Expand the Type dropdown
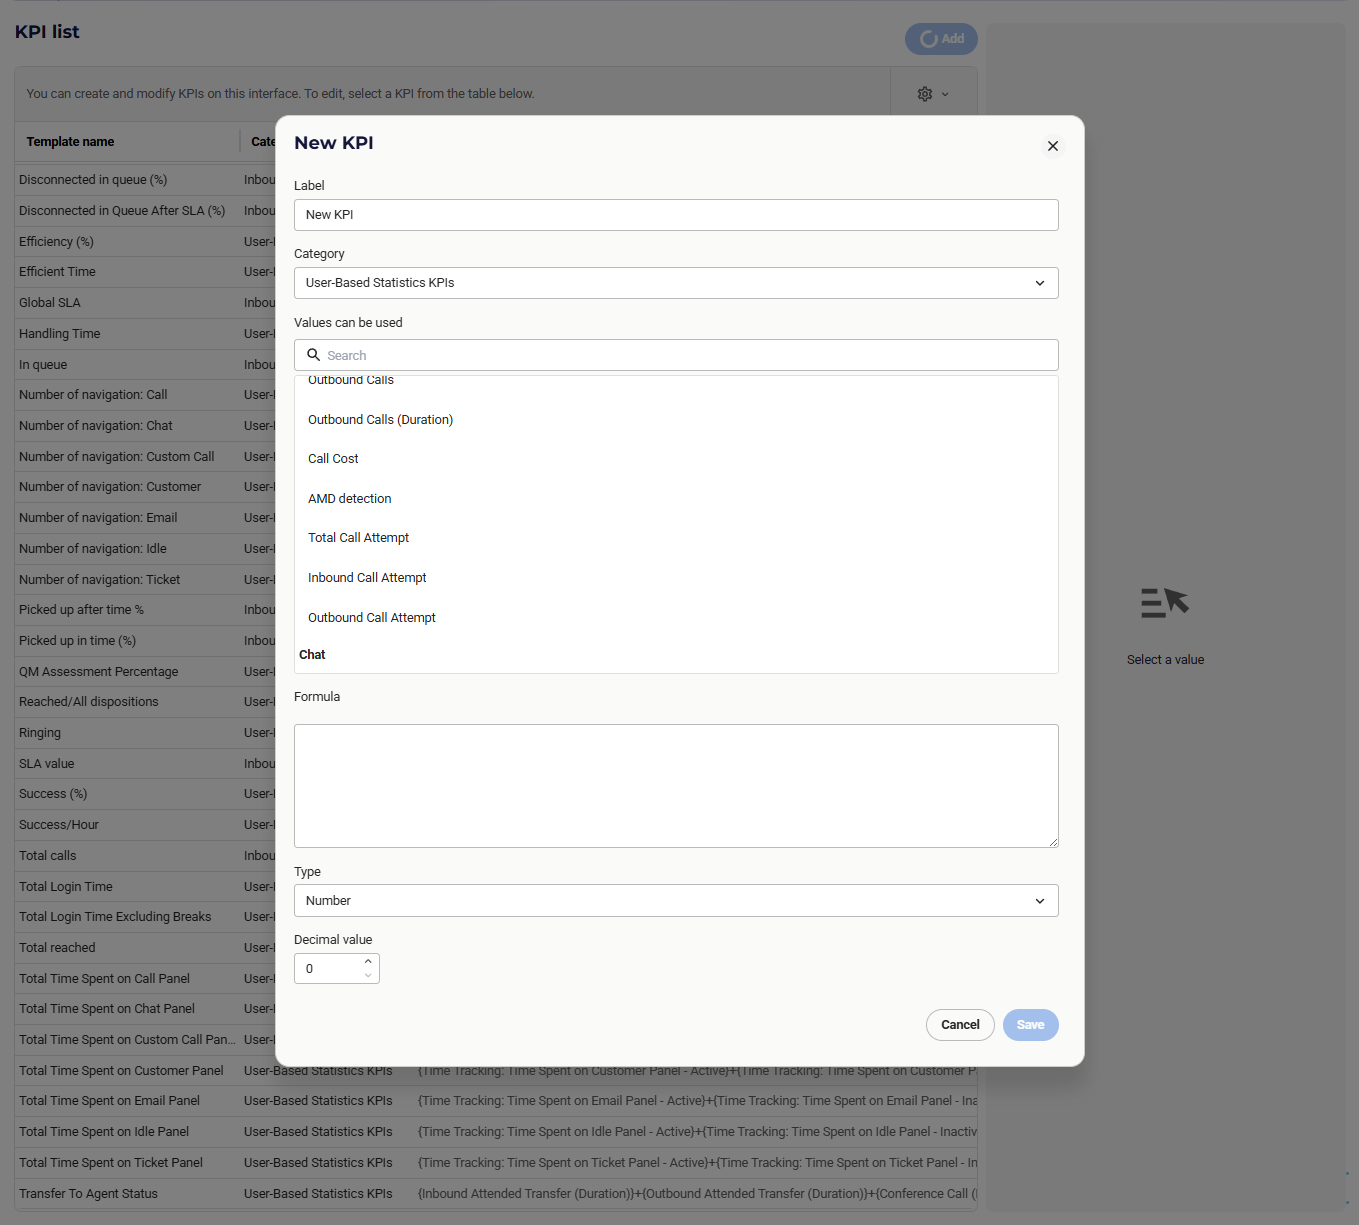Viewport: 1359px width, 1225px height. [x=676, y=901]
